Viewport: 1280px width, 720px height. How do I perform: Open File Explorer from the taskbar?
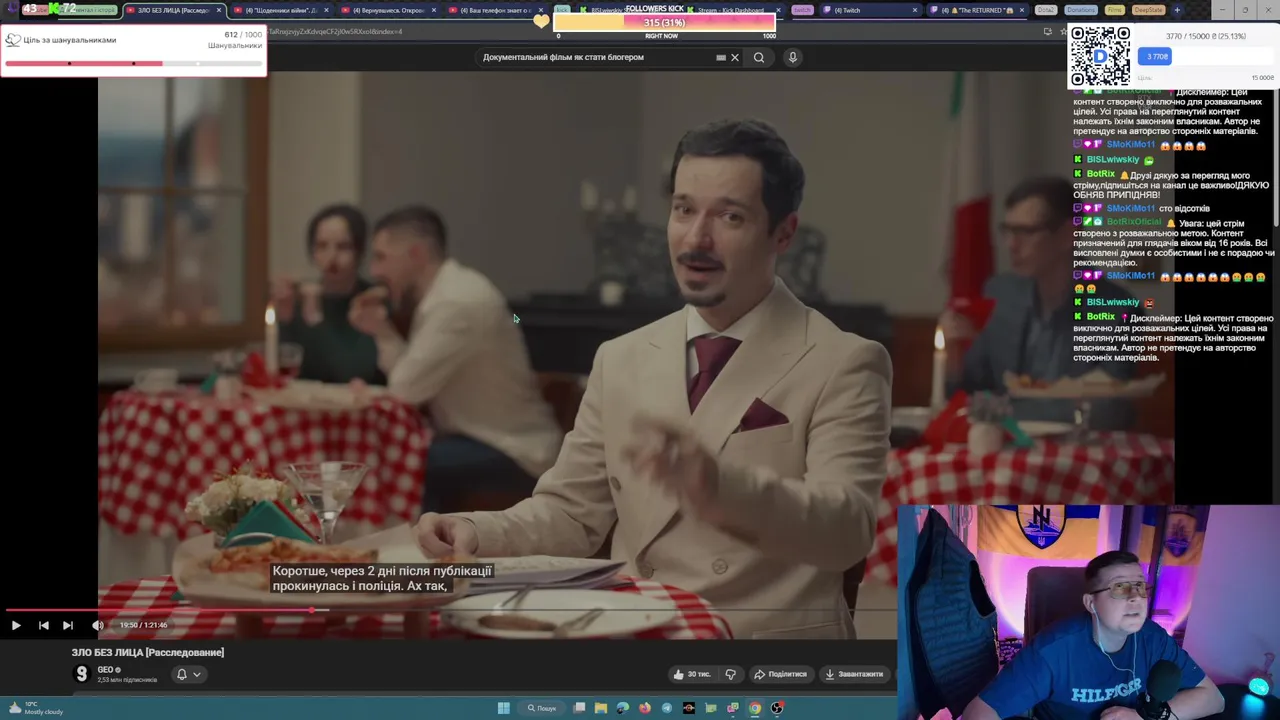coord(600,708)
